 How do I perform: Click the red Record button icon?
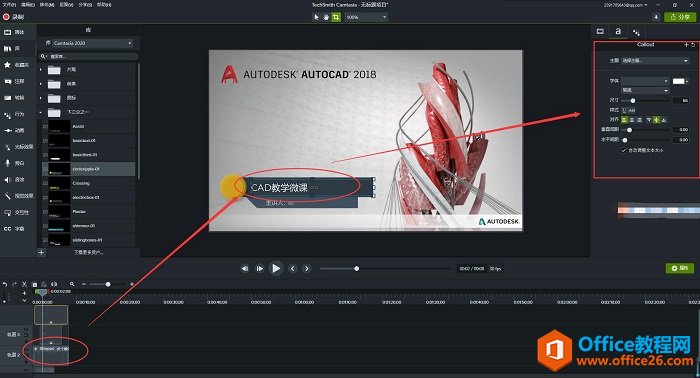[6, 17]
